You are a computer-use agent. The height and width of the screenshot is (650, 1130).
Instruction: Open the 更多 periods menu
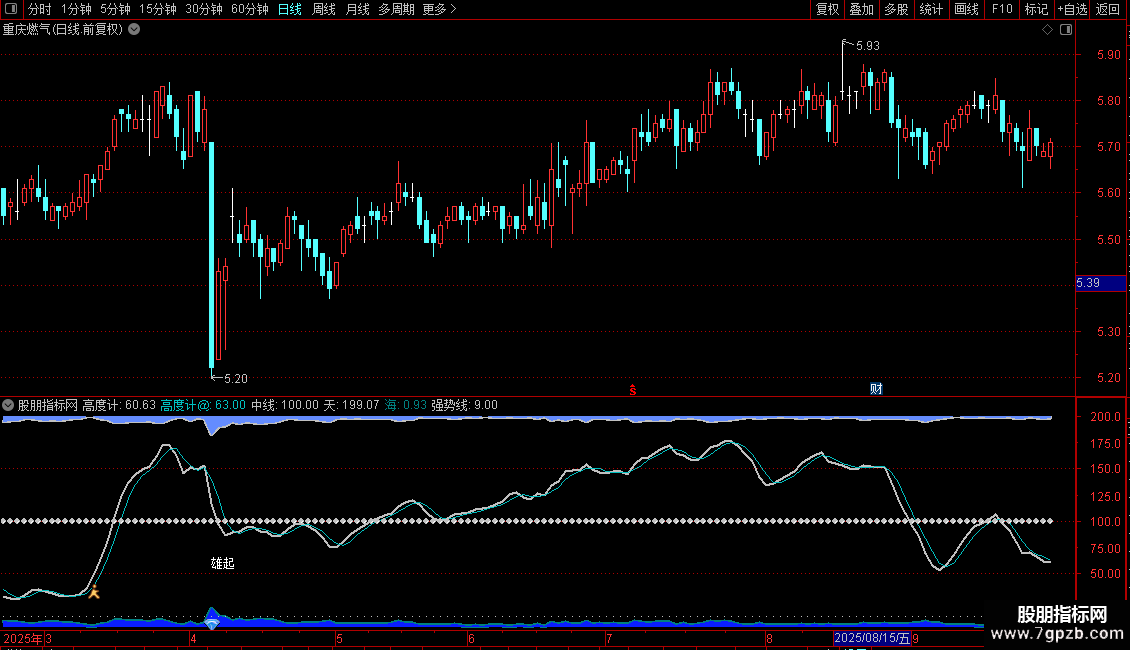439,9
